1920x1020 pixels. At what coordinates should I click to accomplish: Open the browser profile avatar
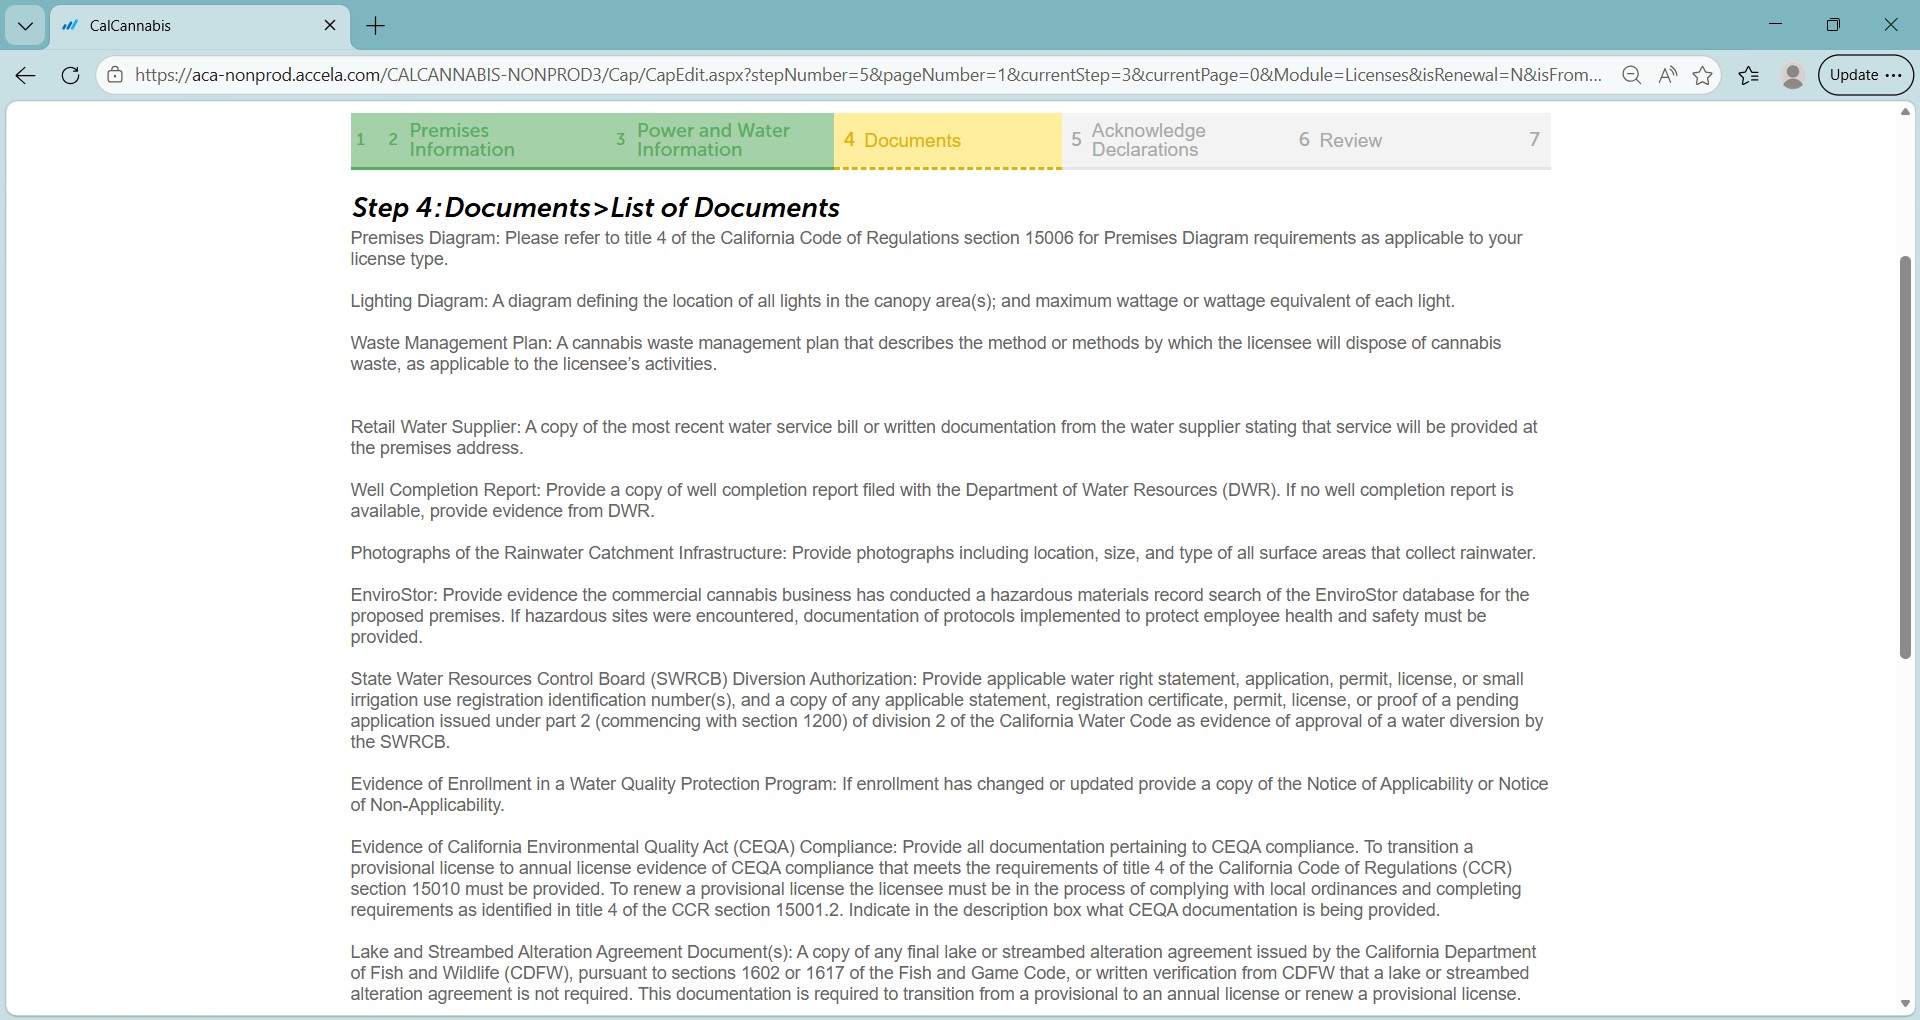(1793, 75)
